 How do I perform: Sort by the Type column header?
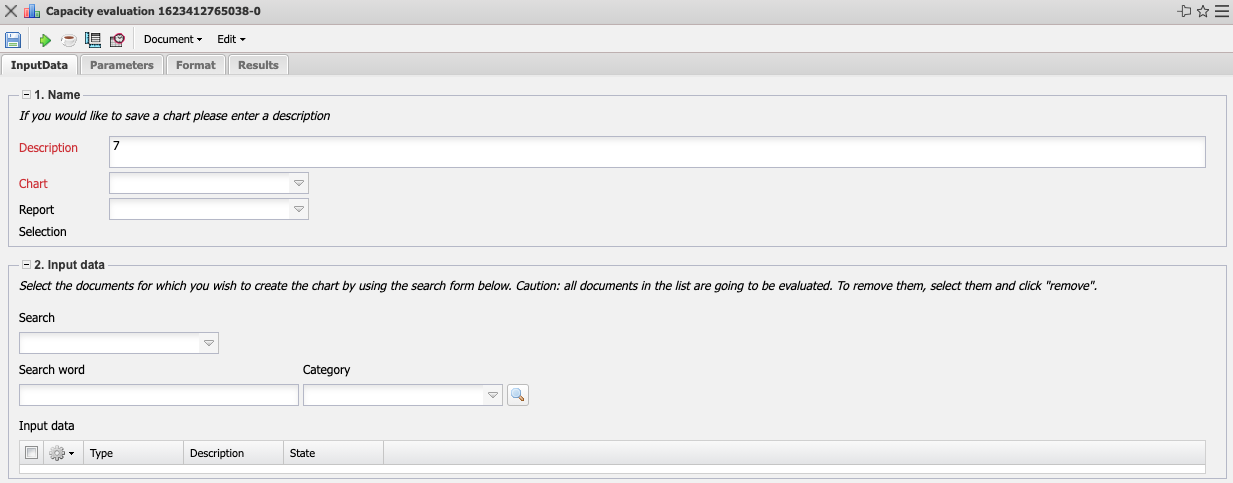pos(134,453)
